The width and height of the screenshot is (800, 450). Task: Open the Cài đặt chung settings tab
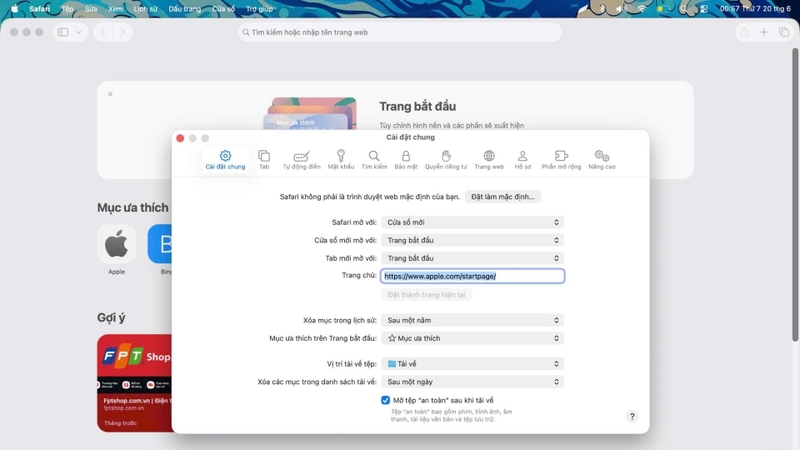coord(225,160)
